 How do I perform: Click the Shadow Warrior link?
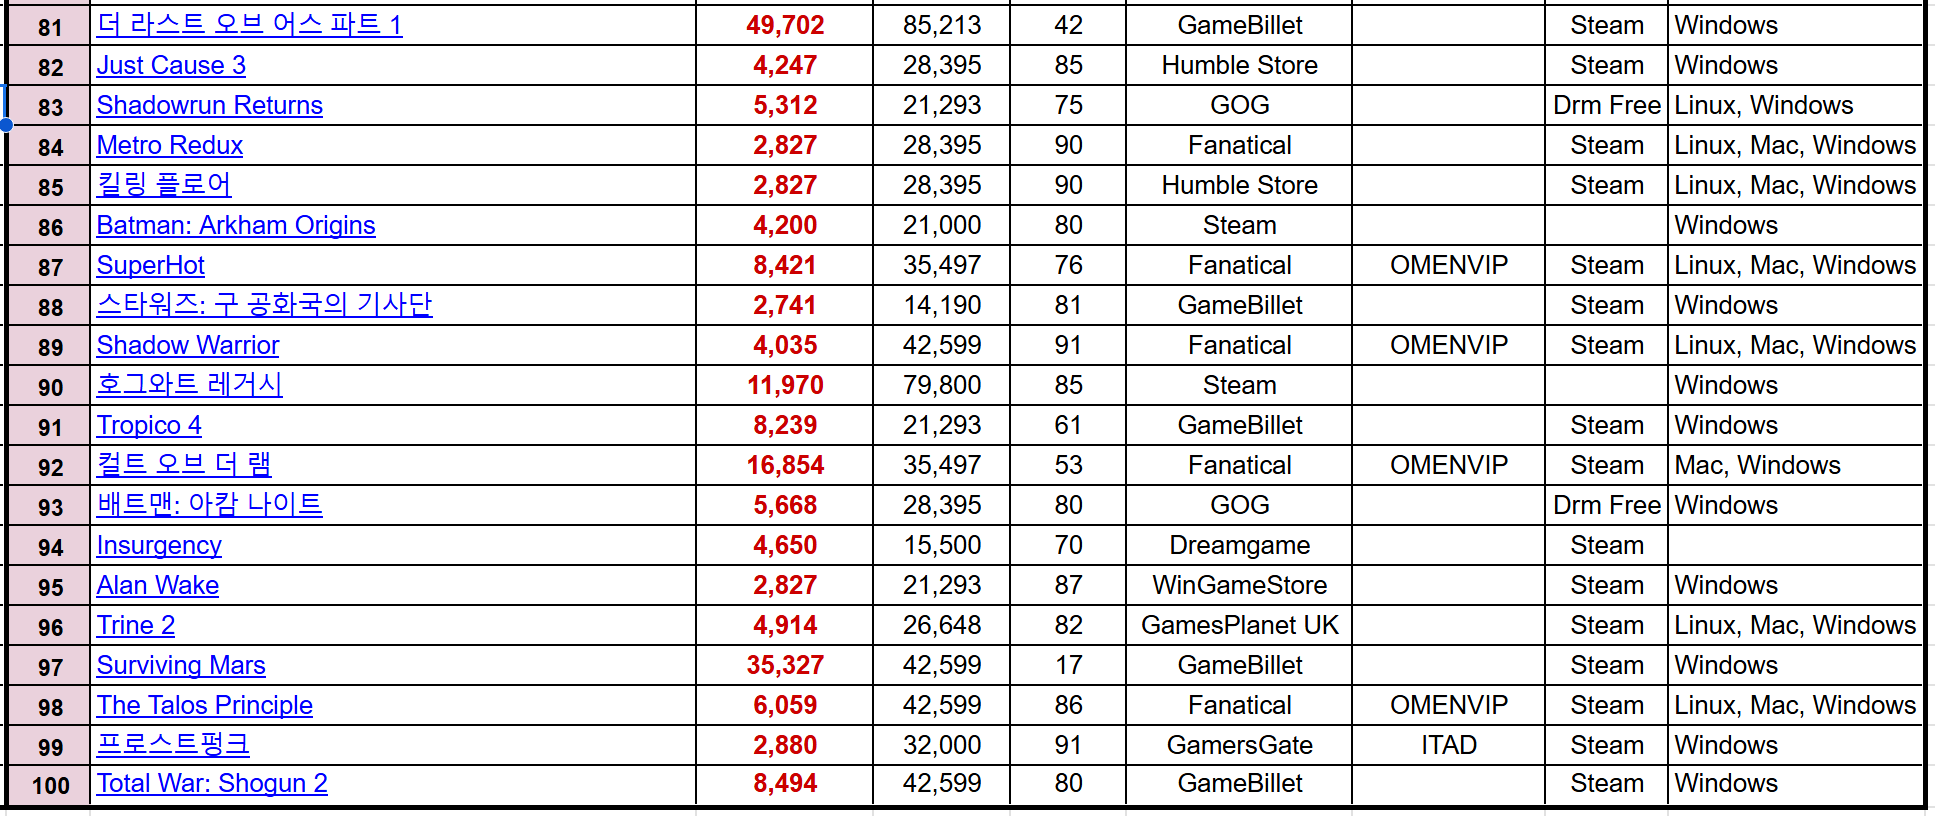click(x=187, y=345)
